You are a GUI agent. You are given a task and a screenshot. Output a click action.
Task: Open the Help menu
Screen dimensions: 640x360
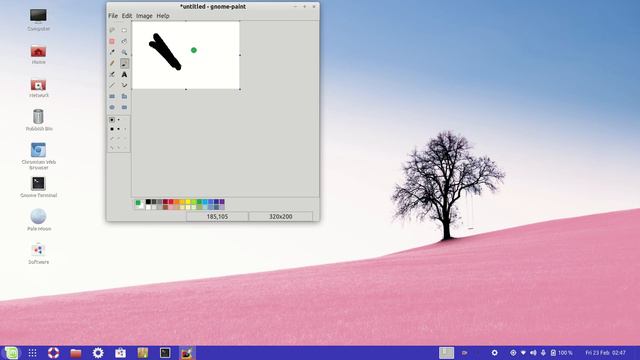pos(163,16)
